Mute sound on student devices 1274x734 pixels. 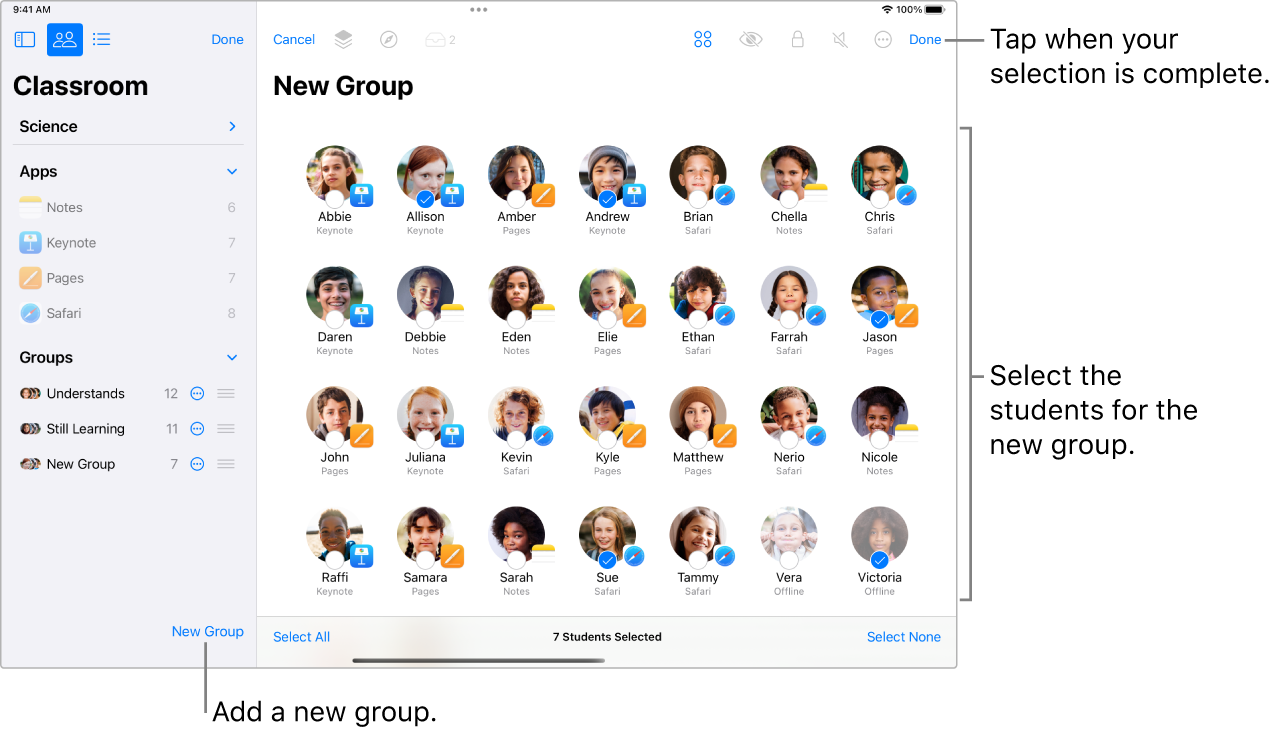(x=840, y=39)
